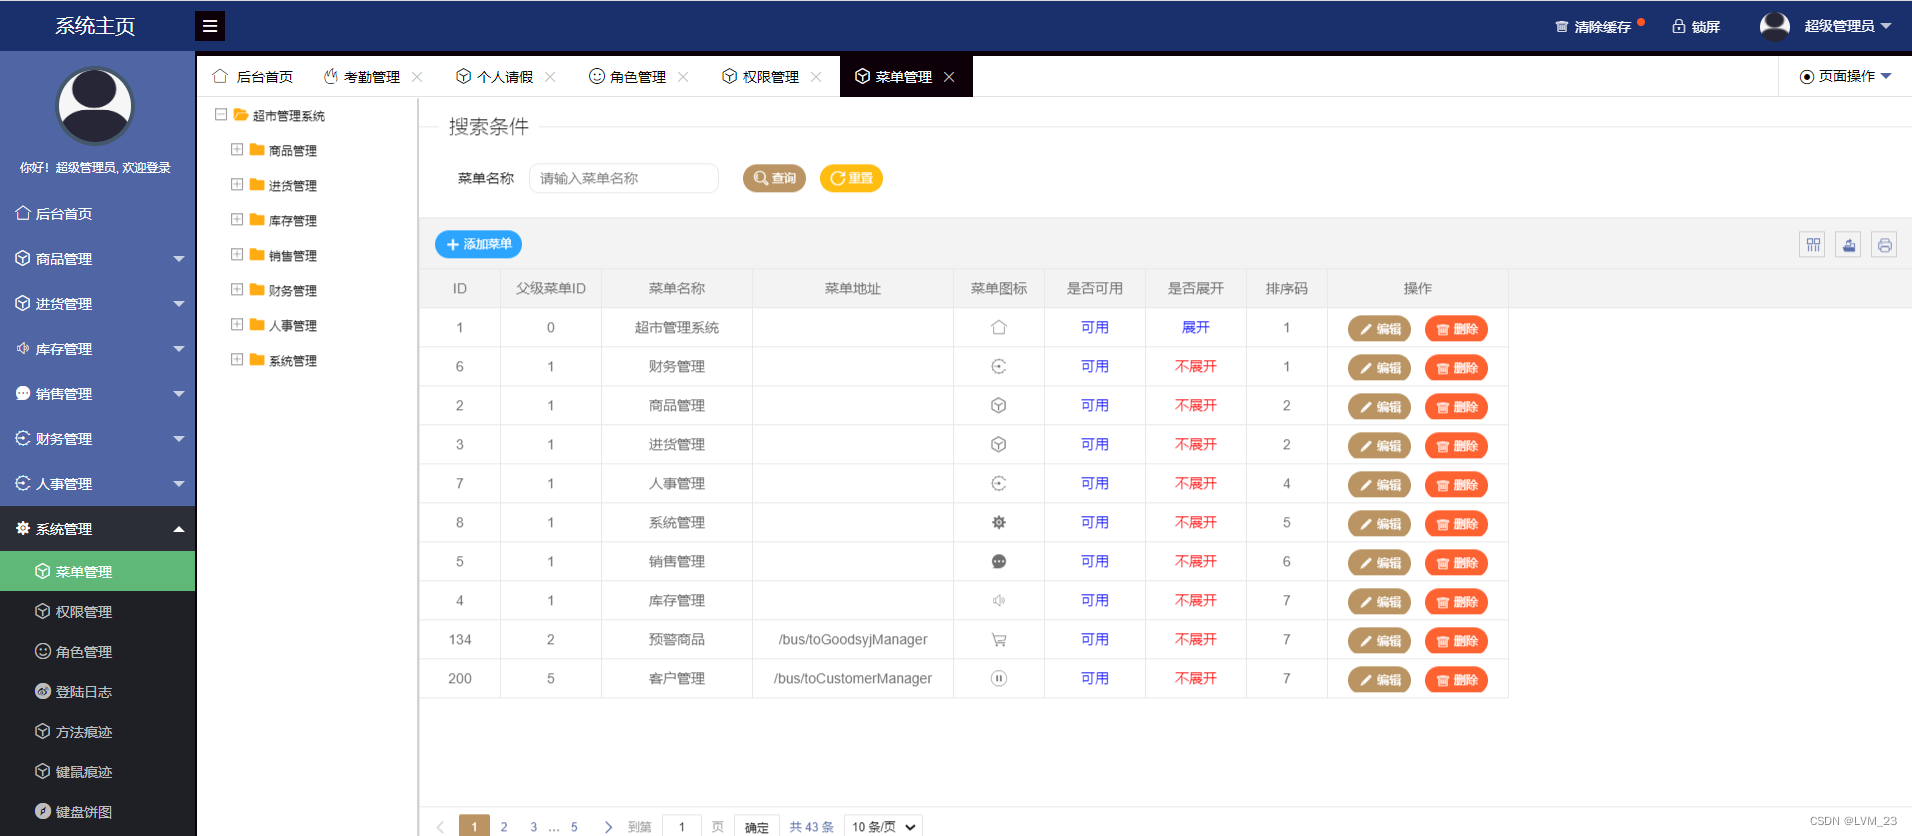Viewport: 1912px width, 836px height.
Task: Click the house icon in 超市管理系统 row
Action: click(998, 328)
